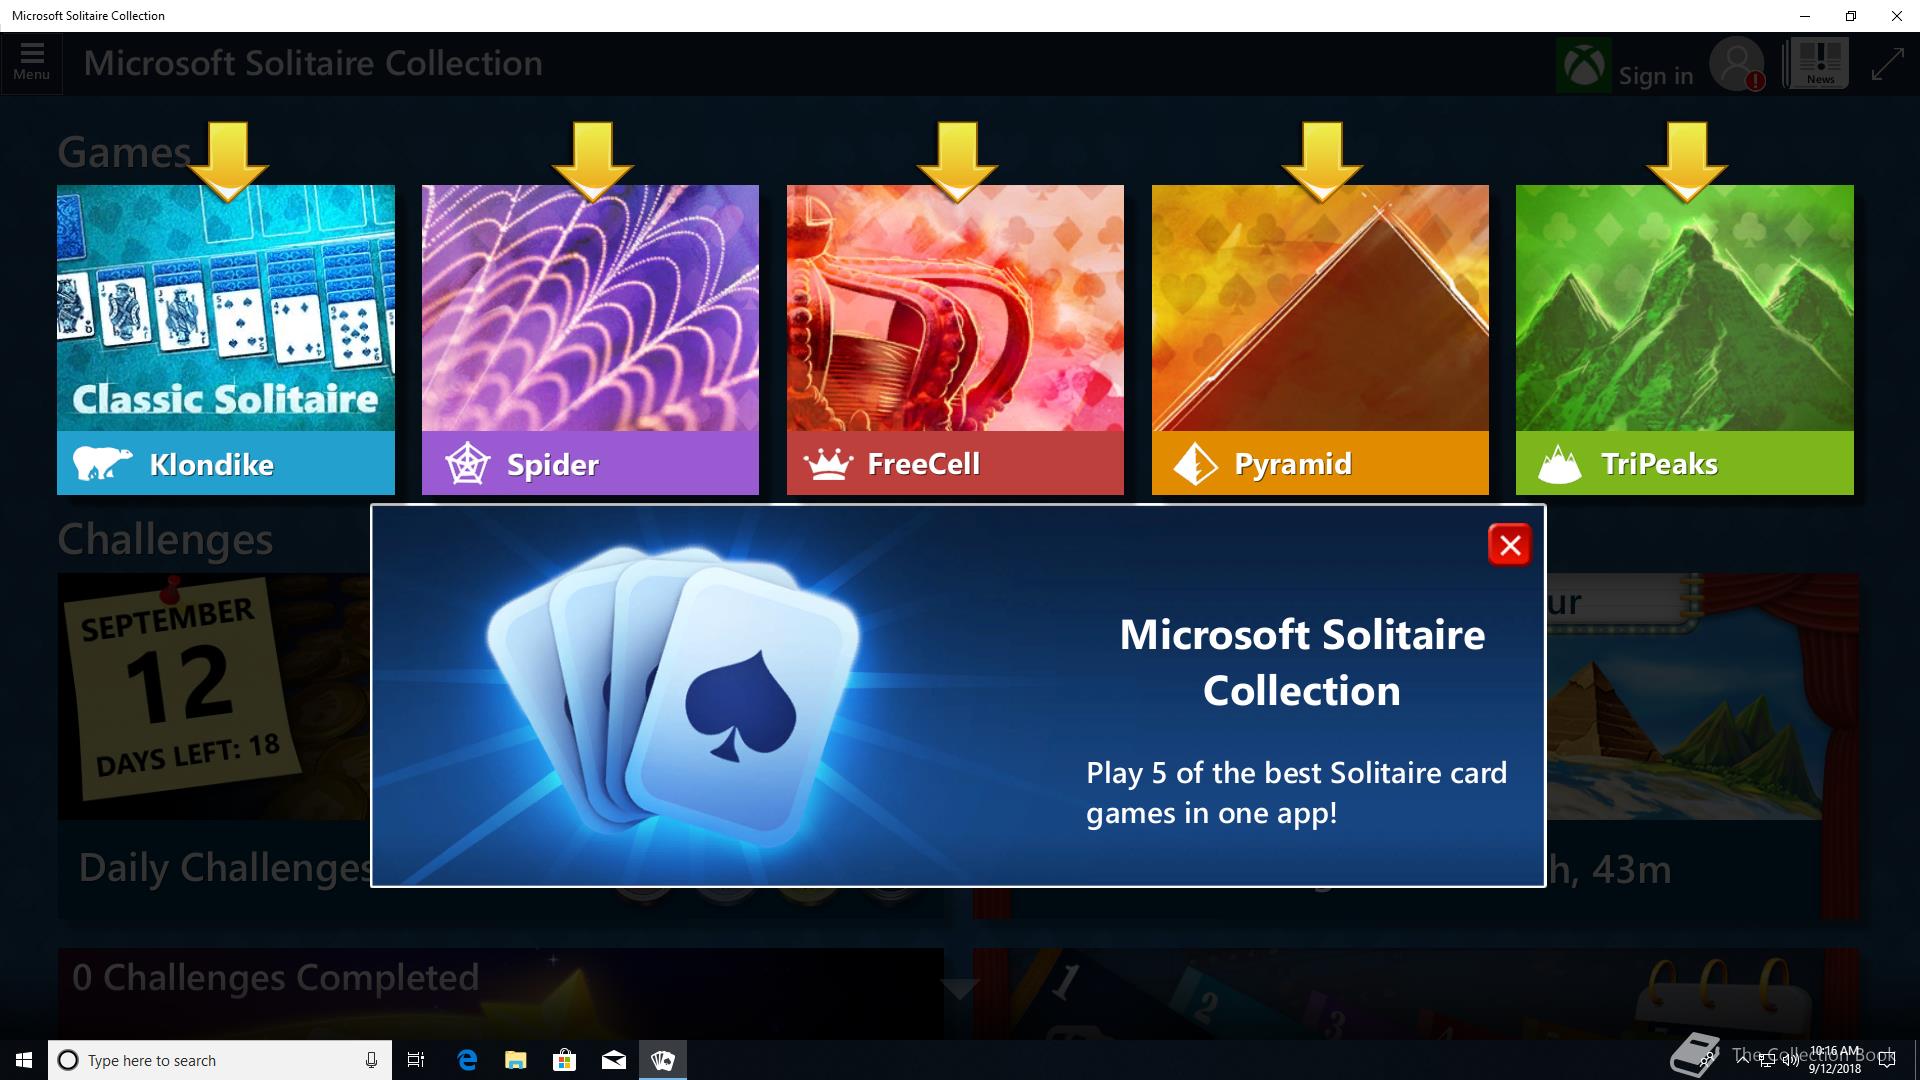This screenshot has width=1920, height=1080.
Task: Click the Sign in link
Action: [x=1655, y=76]
